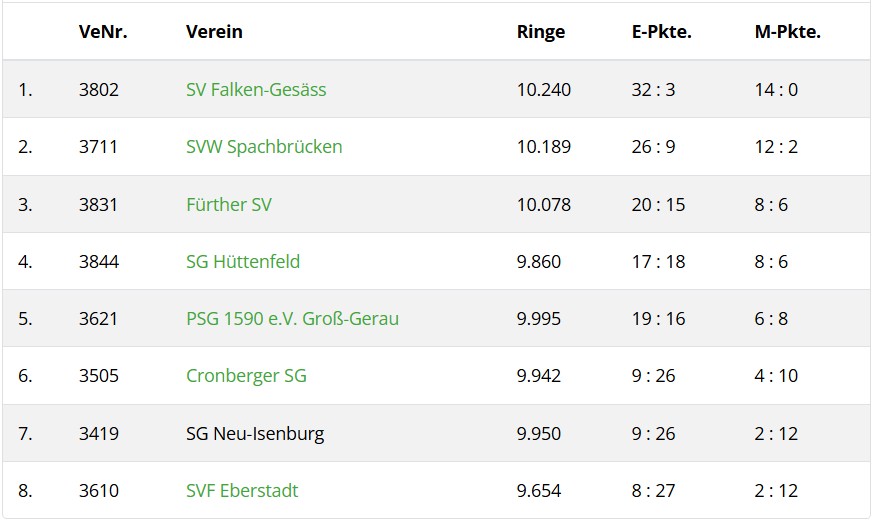The image size is (872, 520).
Task: Click the Ringe column header
Action: coord(541,31)
